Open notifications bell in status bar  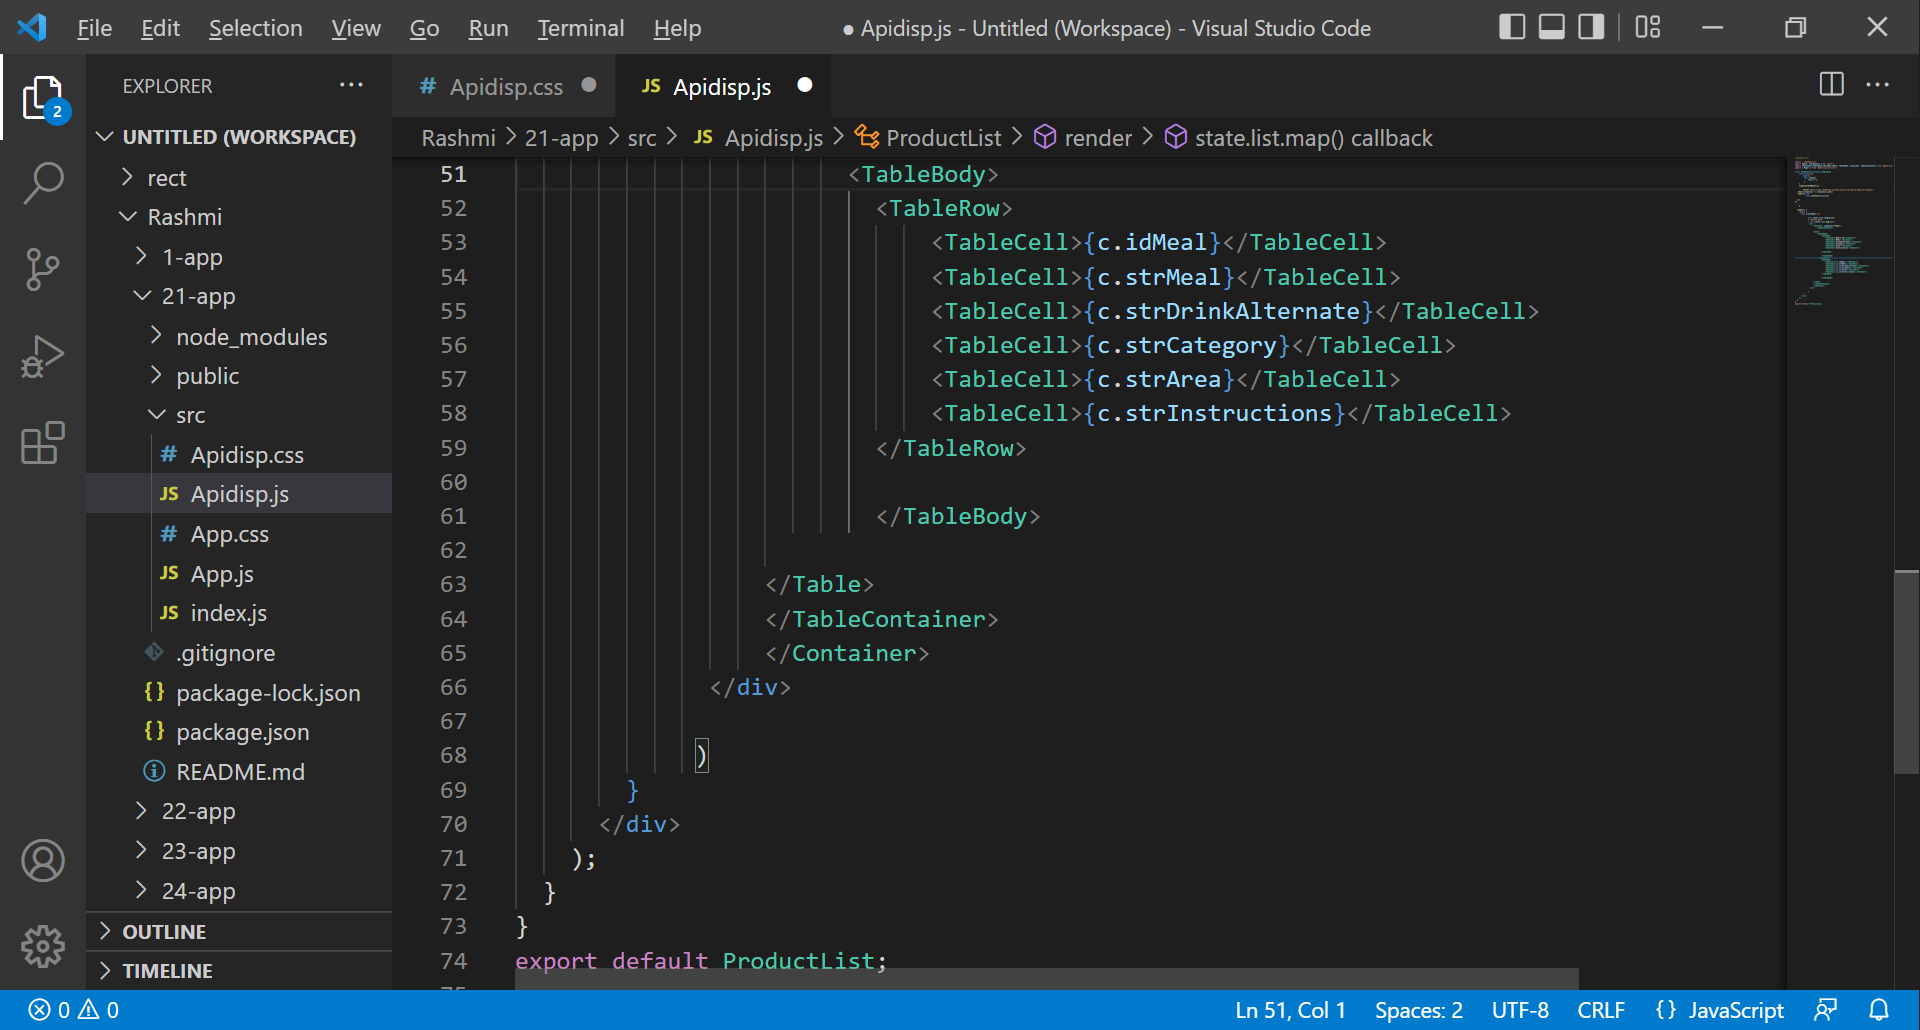point(1879,1010)
